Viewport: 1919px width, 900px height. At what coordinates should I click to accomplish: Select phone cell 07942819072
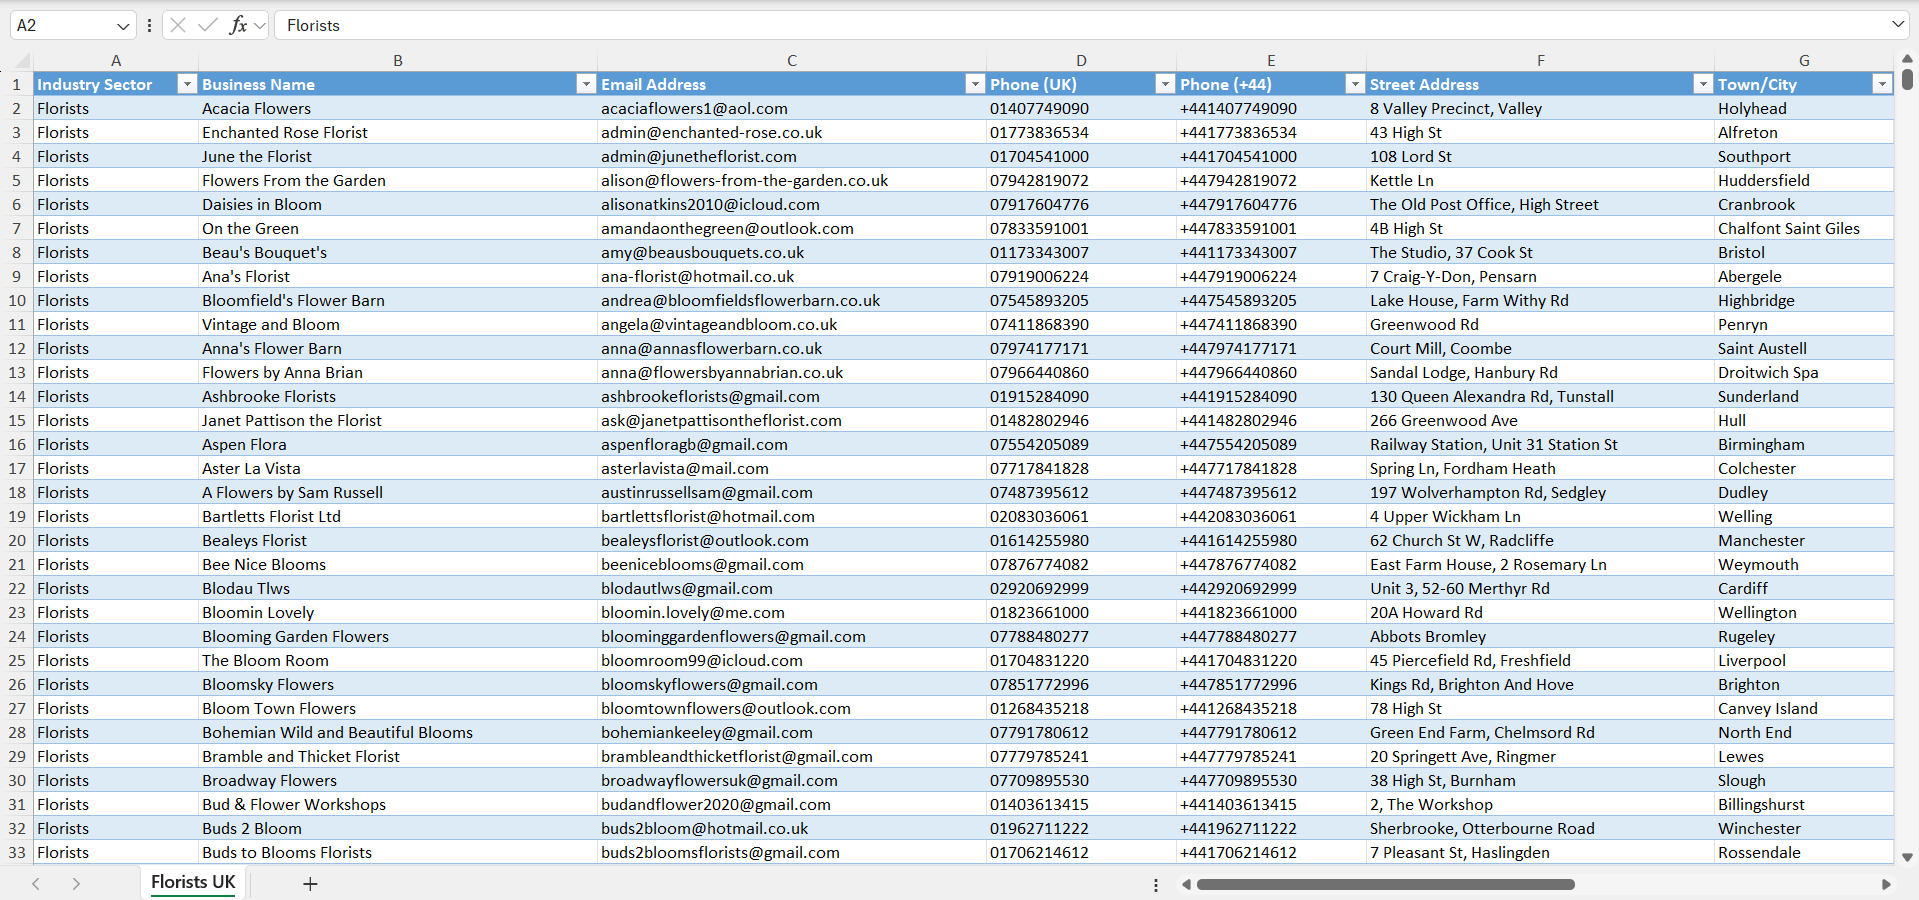1081,180
